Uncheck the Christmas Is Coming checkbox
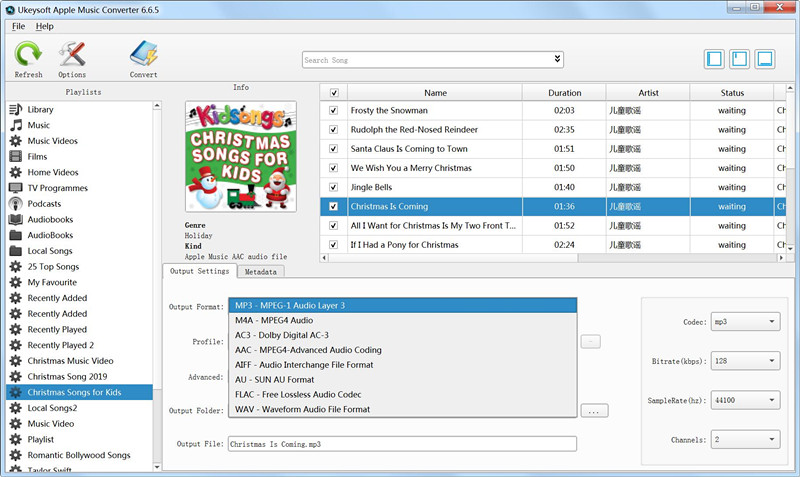 point(333,207)
